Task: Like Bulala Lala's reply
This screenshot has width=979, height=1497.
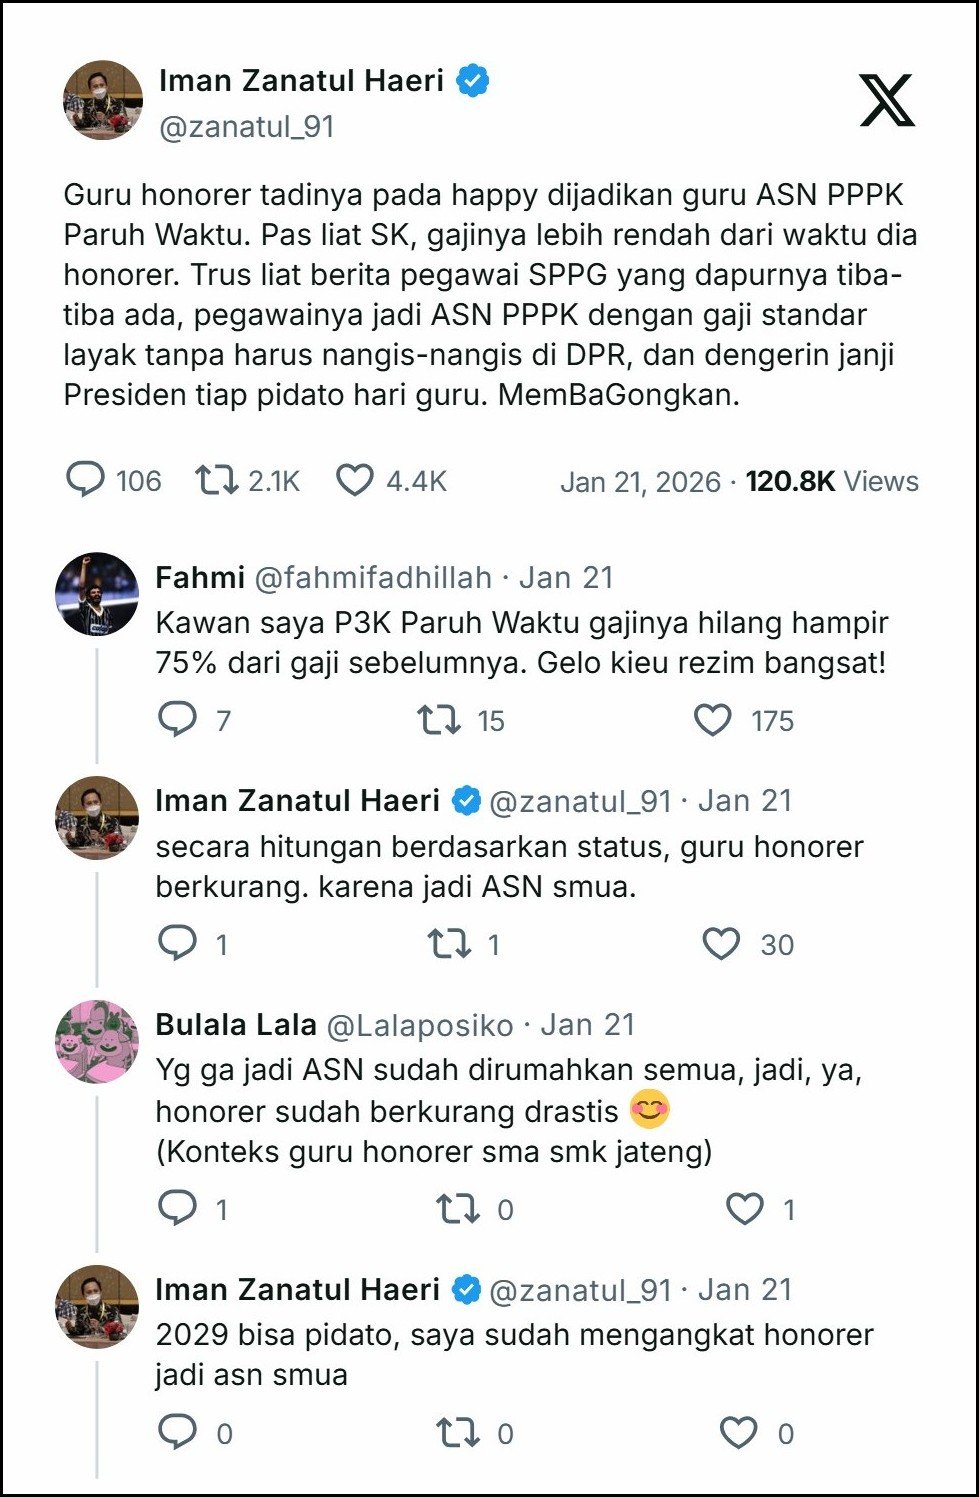Action: (x=745, y=1208)
